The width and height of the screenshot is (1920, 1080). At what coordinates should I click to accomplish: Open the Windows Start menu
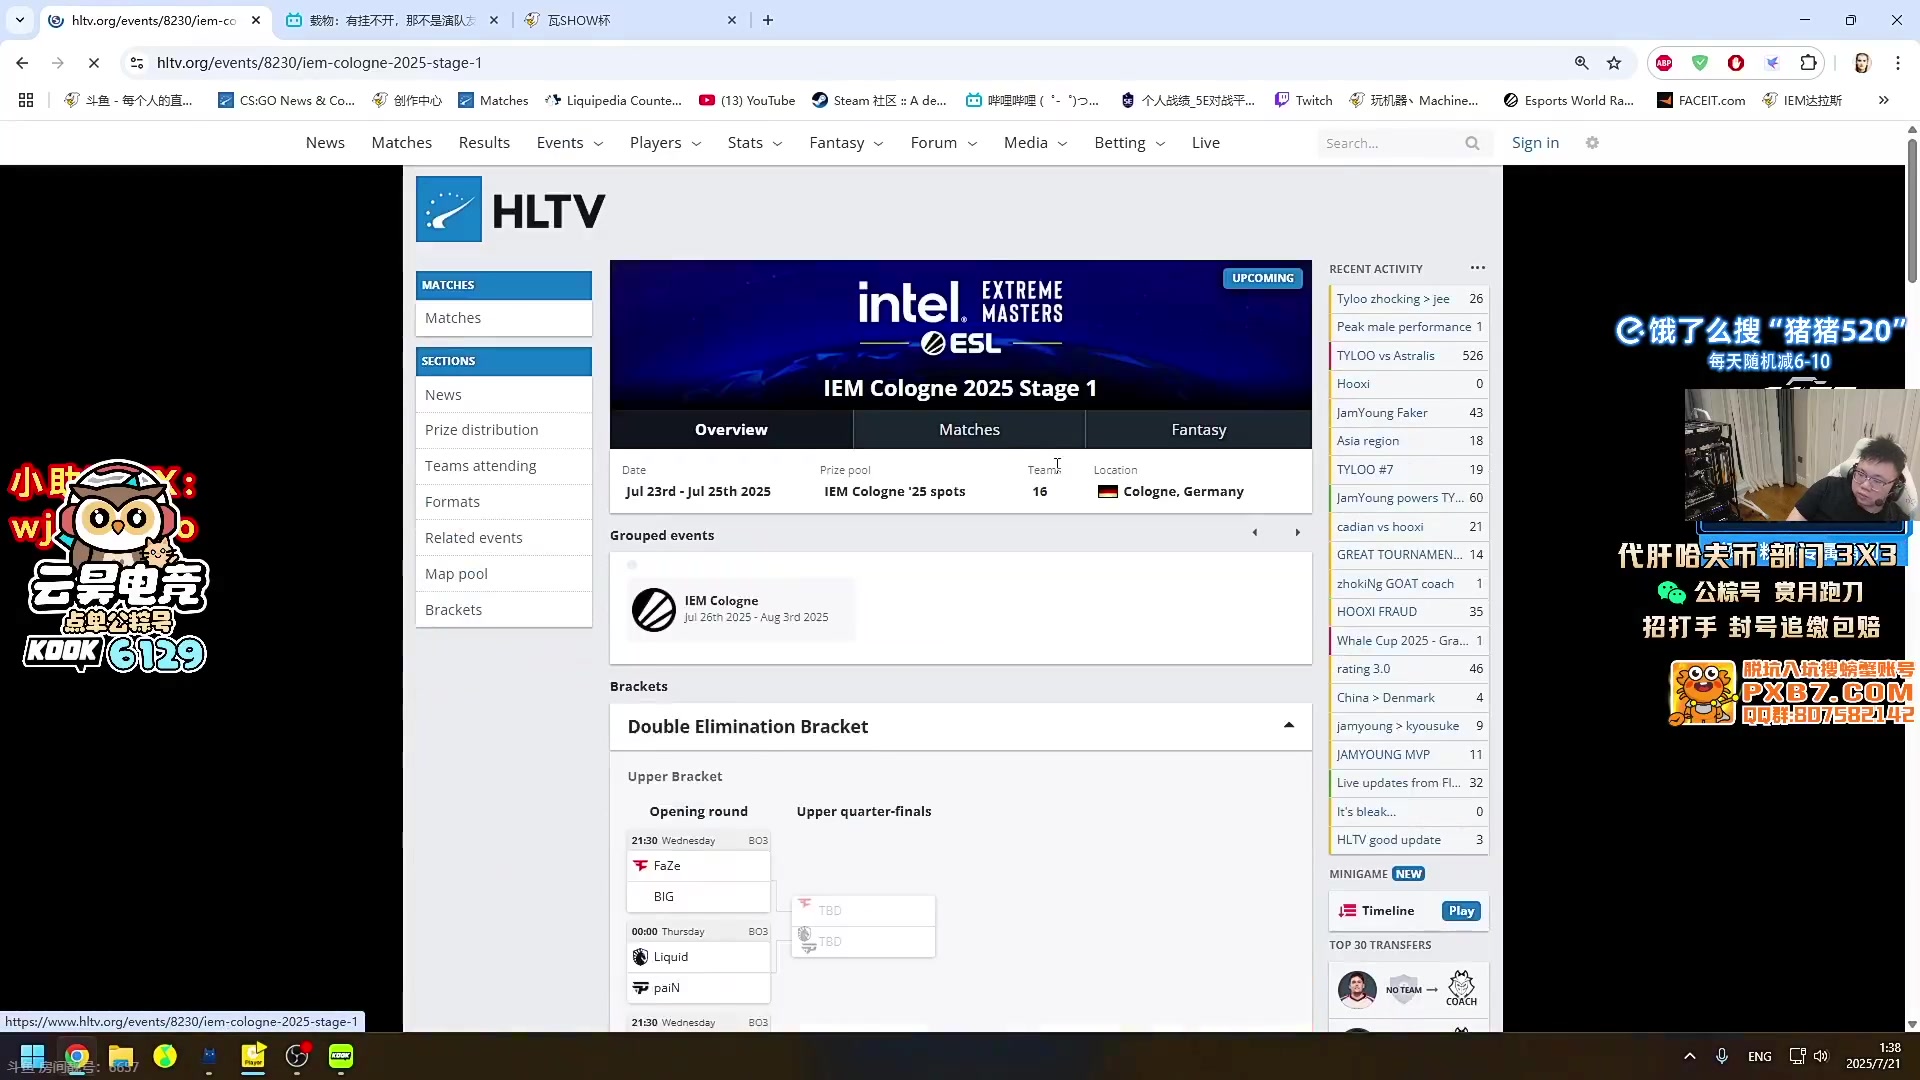(32, 1056)
